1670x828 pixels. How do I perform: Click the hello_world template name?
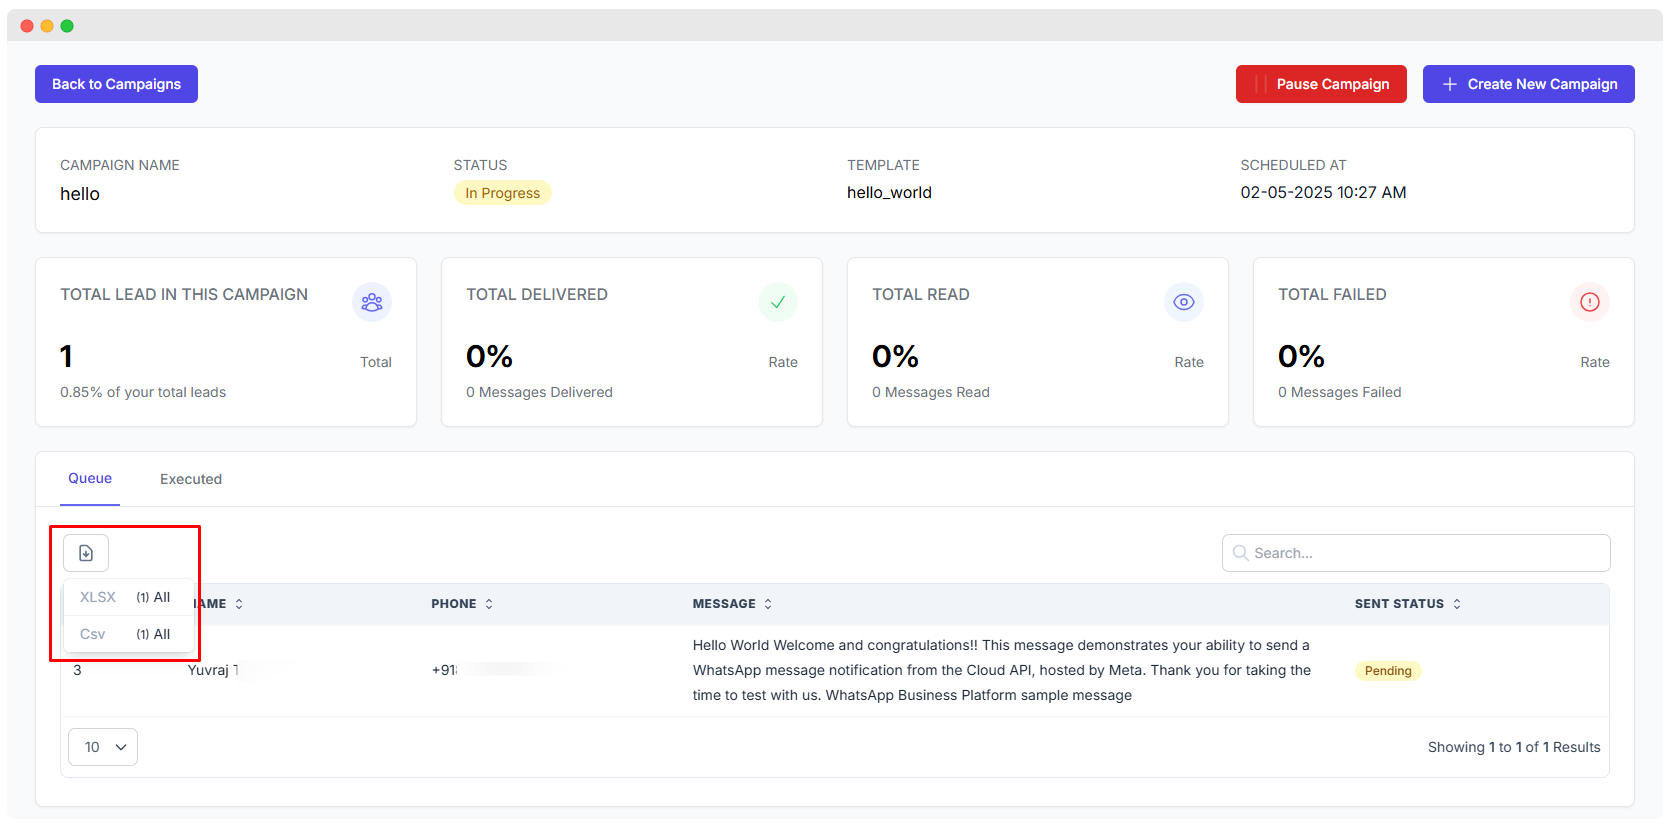coord(889,193)
